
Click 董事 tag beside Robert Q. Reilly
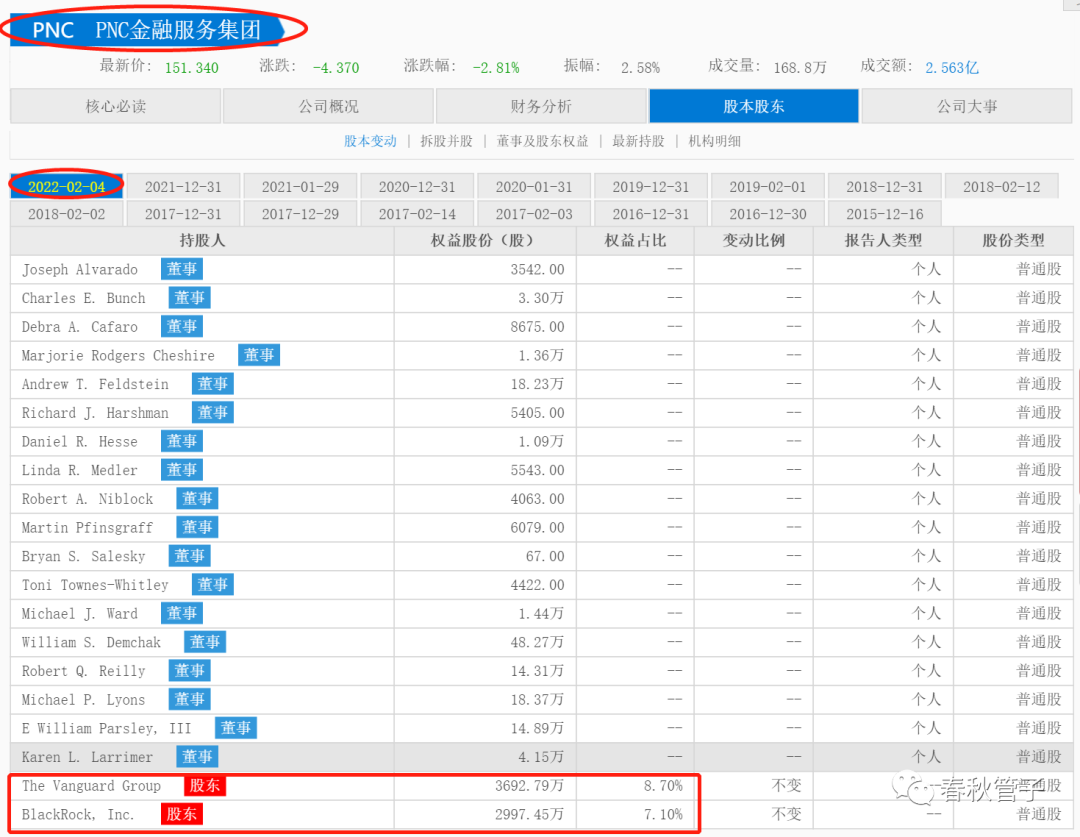coord(189,671)
